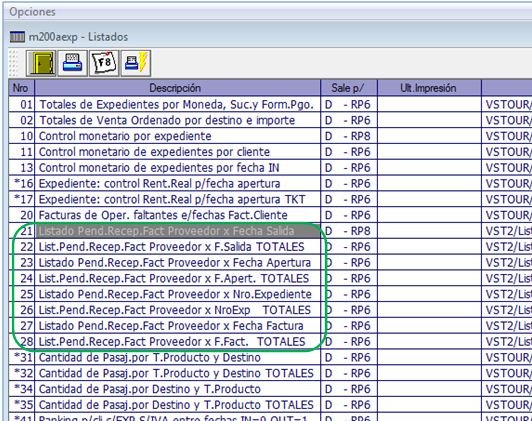Click the Descripción column header
This screenshot has width=532, height=421.
click(177, 88)
